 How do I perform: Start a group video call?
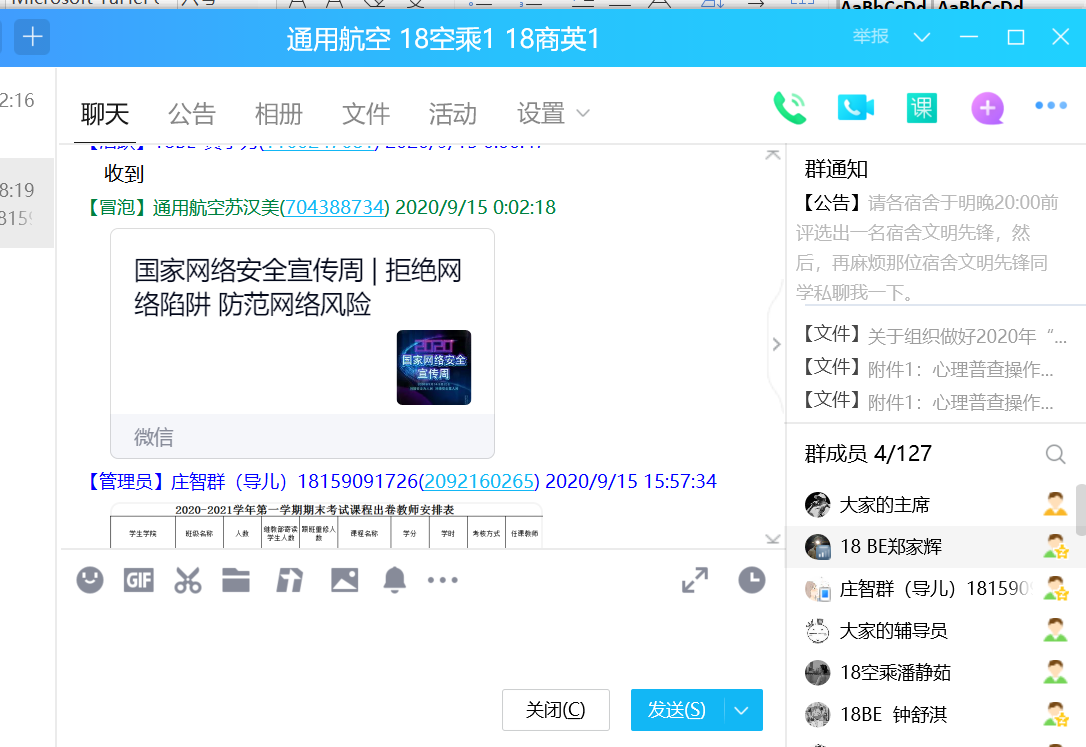coord(856,108)
